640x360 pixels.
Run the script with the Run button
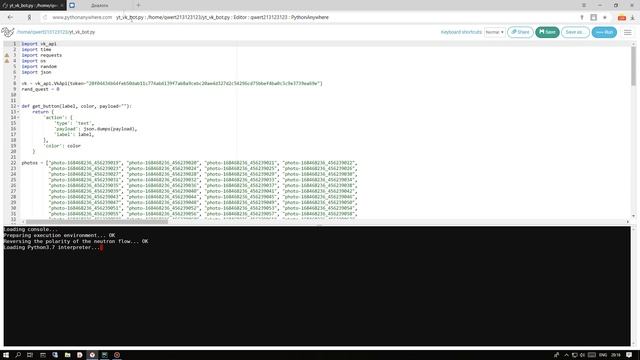(x=604, y=32)
